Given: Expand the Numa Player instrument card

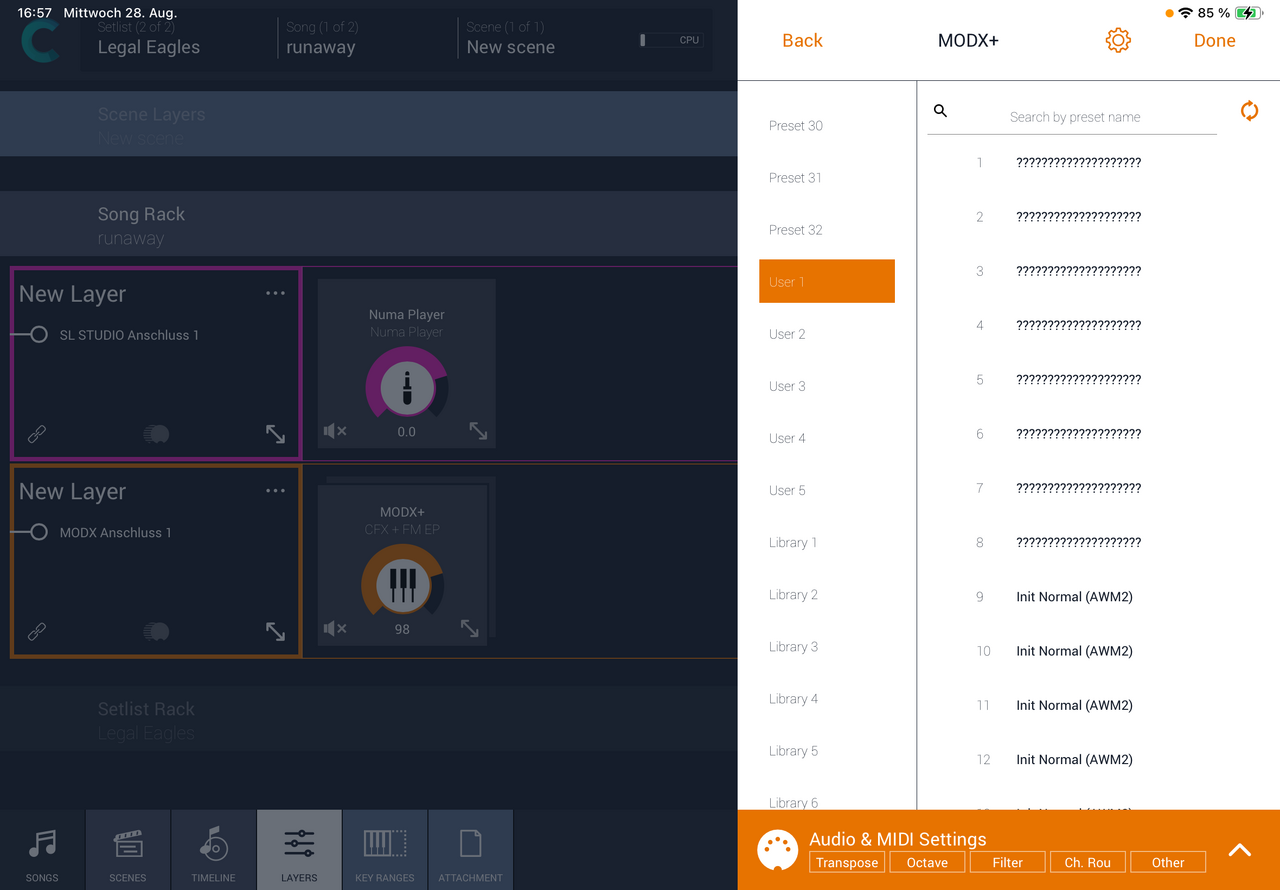Looking at the screenshot, I should [478, 431].
